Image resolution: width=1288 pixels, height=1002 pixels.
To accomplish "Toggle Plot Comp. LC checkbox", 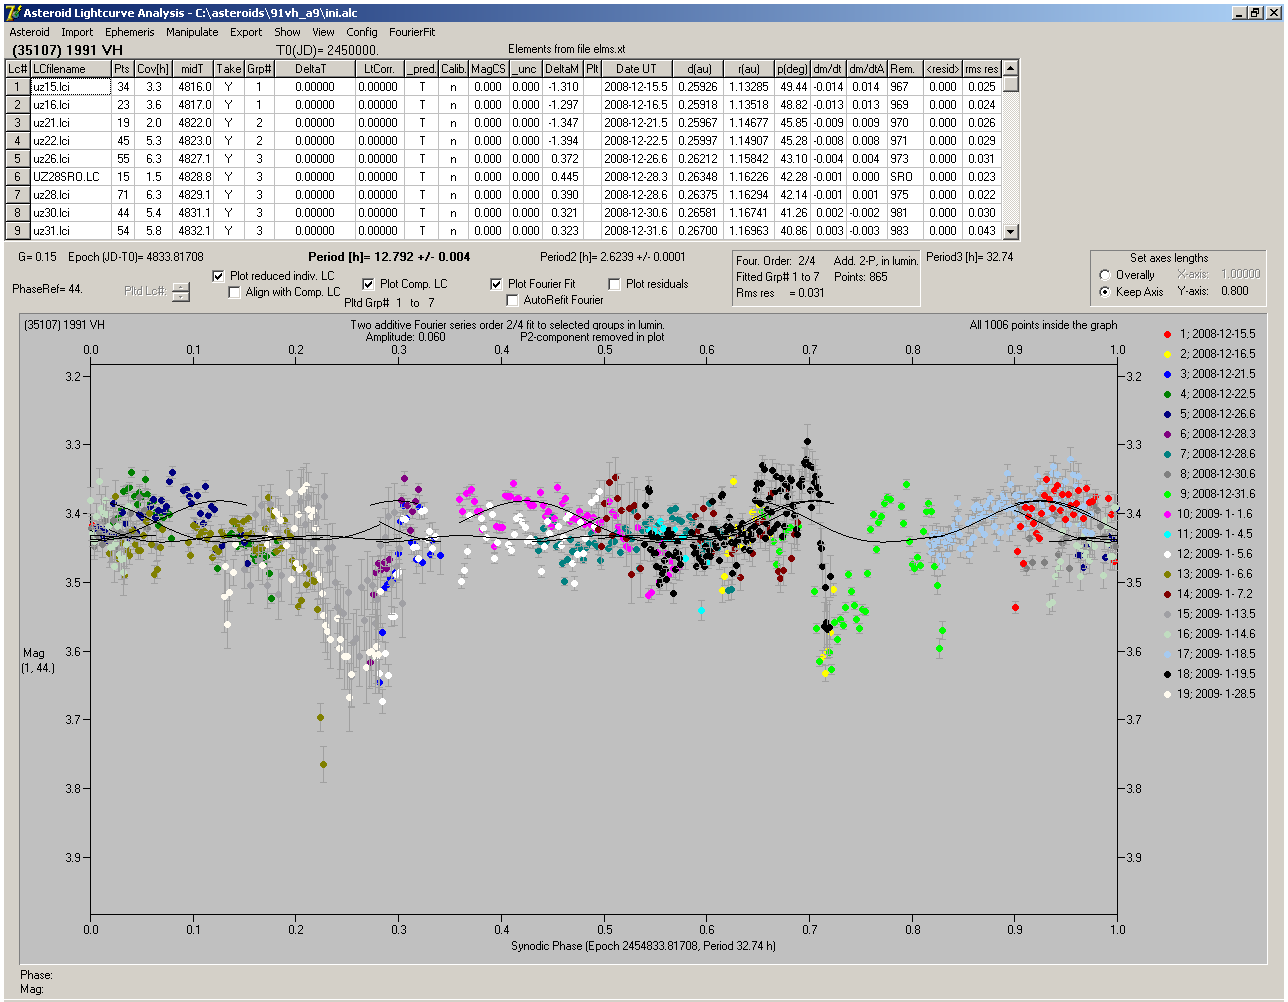I will [x=368, y=284].
